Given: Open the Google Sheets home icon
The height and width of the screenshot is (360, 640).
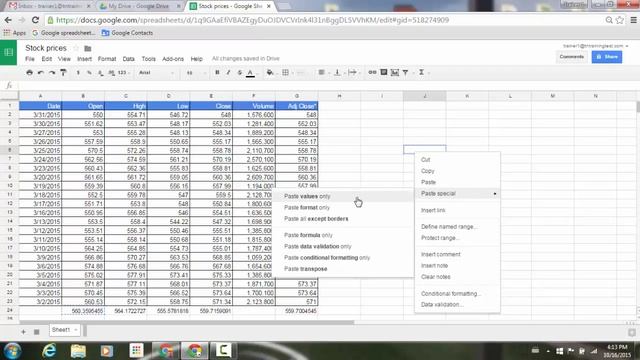Looking at the screenshot, I should point(9,52).
